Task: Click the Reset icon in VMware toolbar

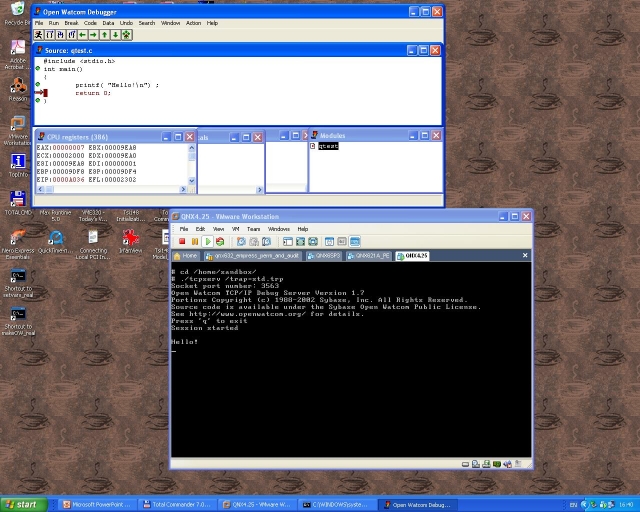Action: point(219,241)
